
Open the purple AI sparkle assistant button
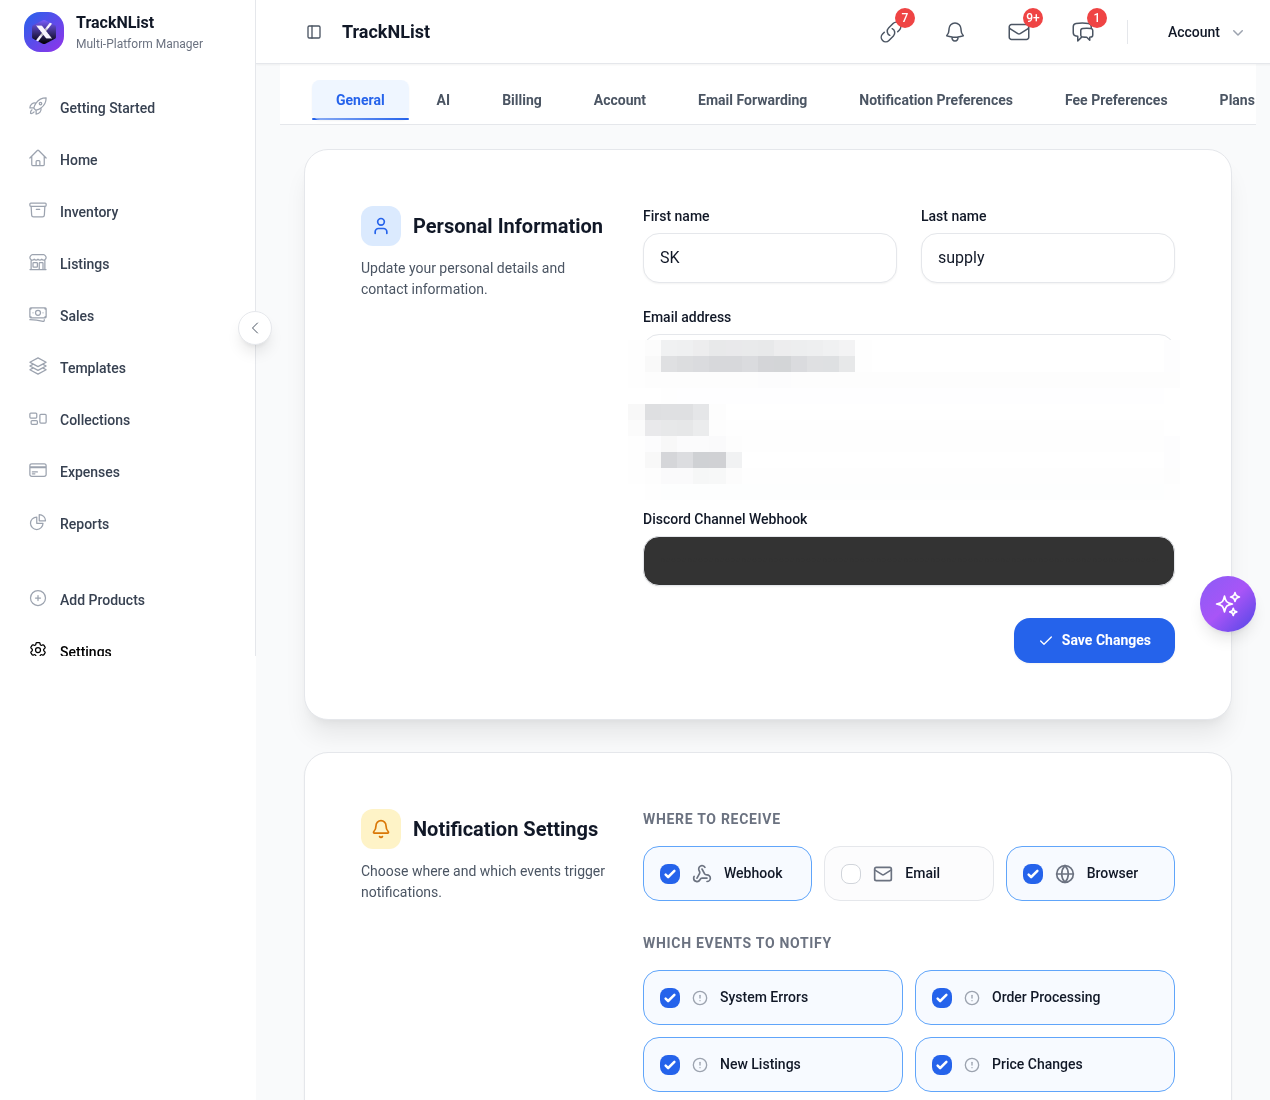point(1228,604)
